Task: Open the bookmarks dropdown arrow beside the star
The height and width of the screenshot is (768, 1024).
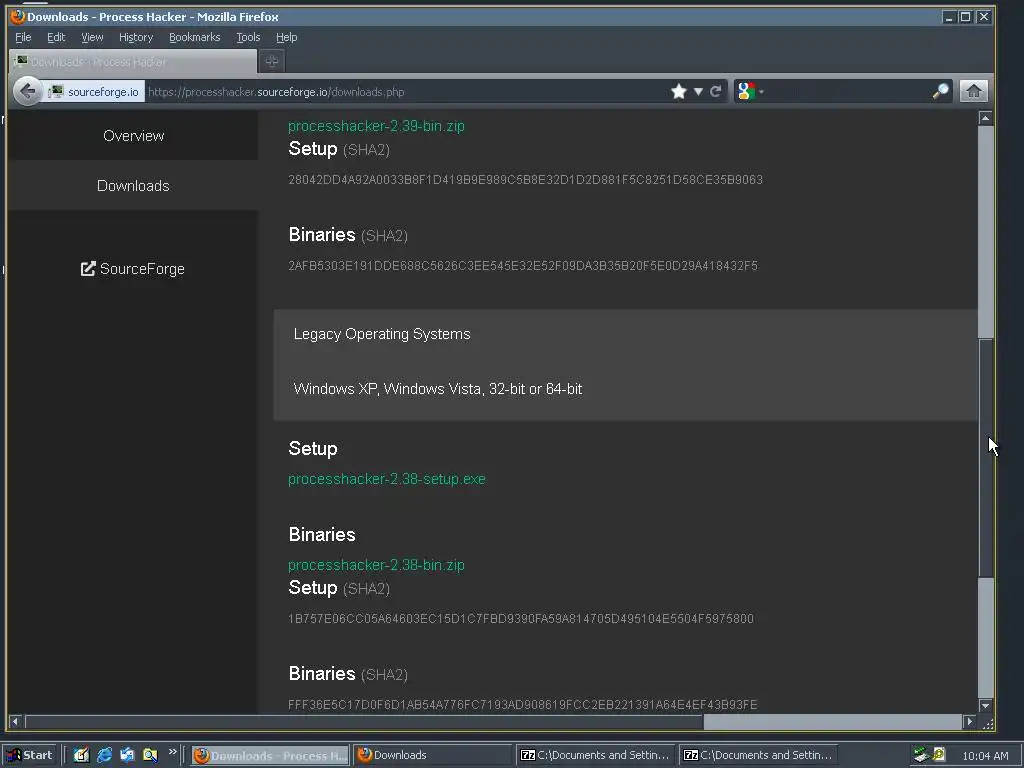Action: (698, 91)
